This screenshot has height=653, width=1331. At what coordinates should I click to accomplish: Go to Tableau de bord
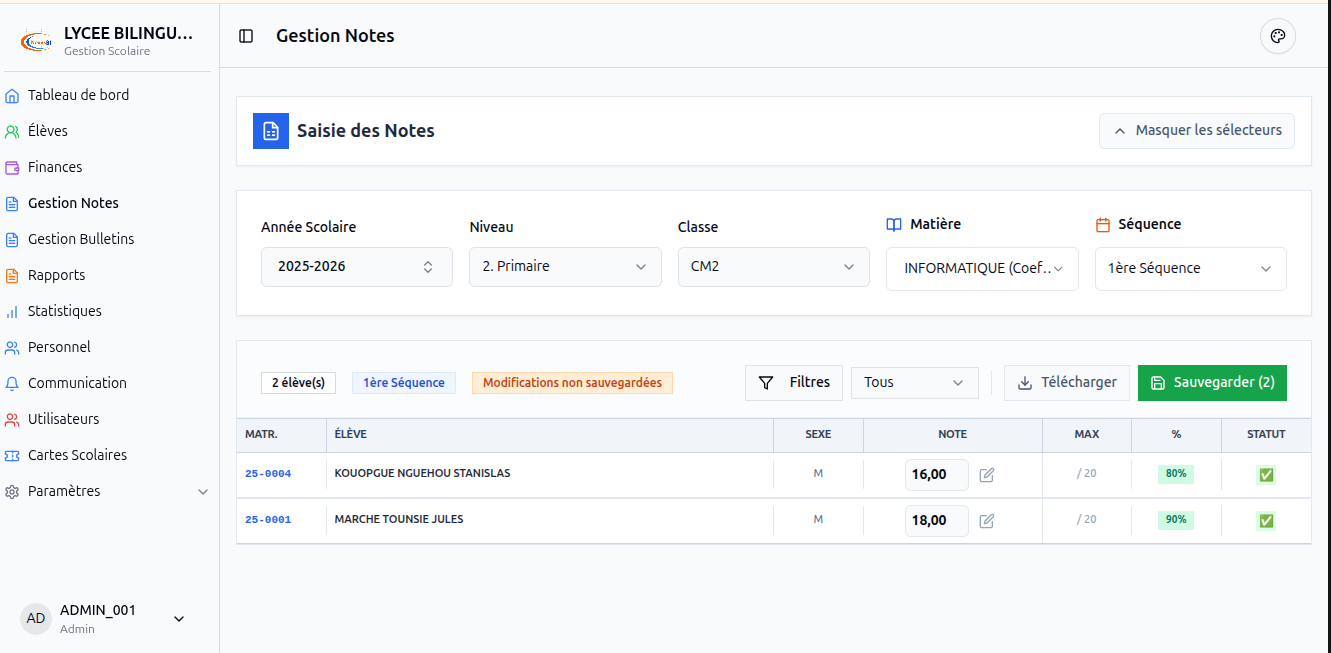pyautogui.click(x=78, y=96)
